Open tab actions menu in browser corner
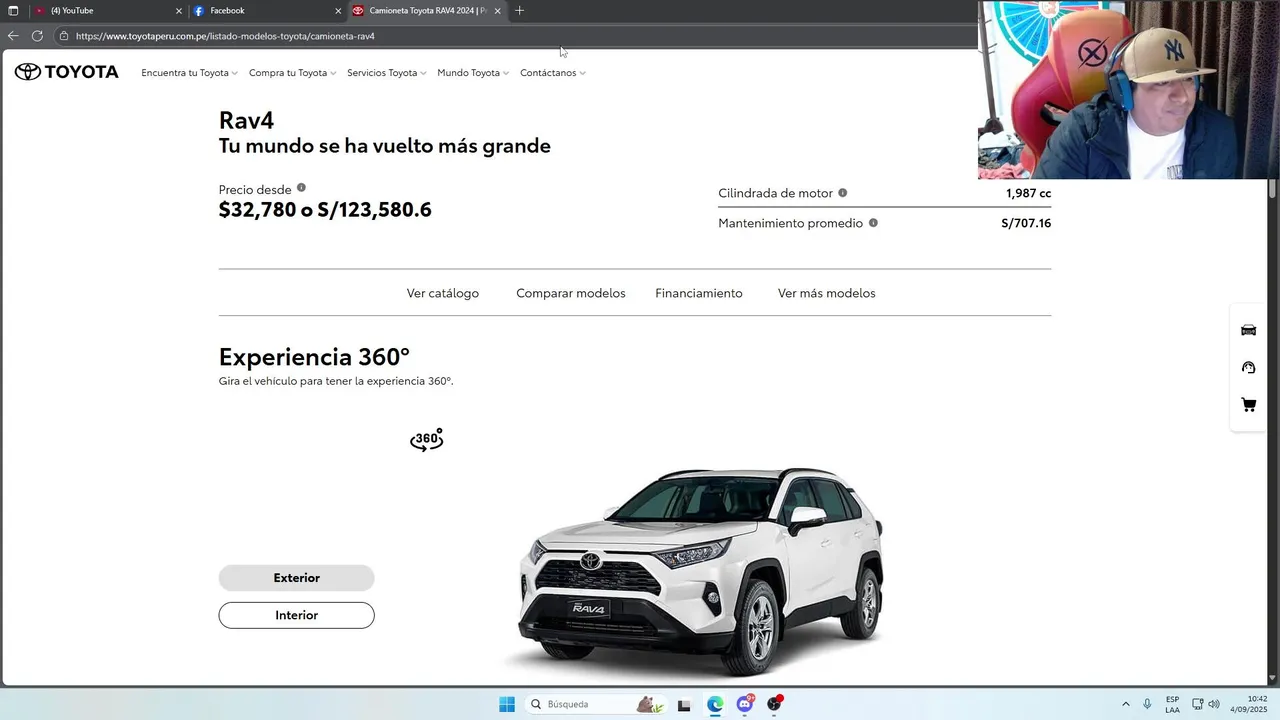 [13, 11]
